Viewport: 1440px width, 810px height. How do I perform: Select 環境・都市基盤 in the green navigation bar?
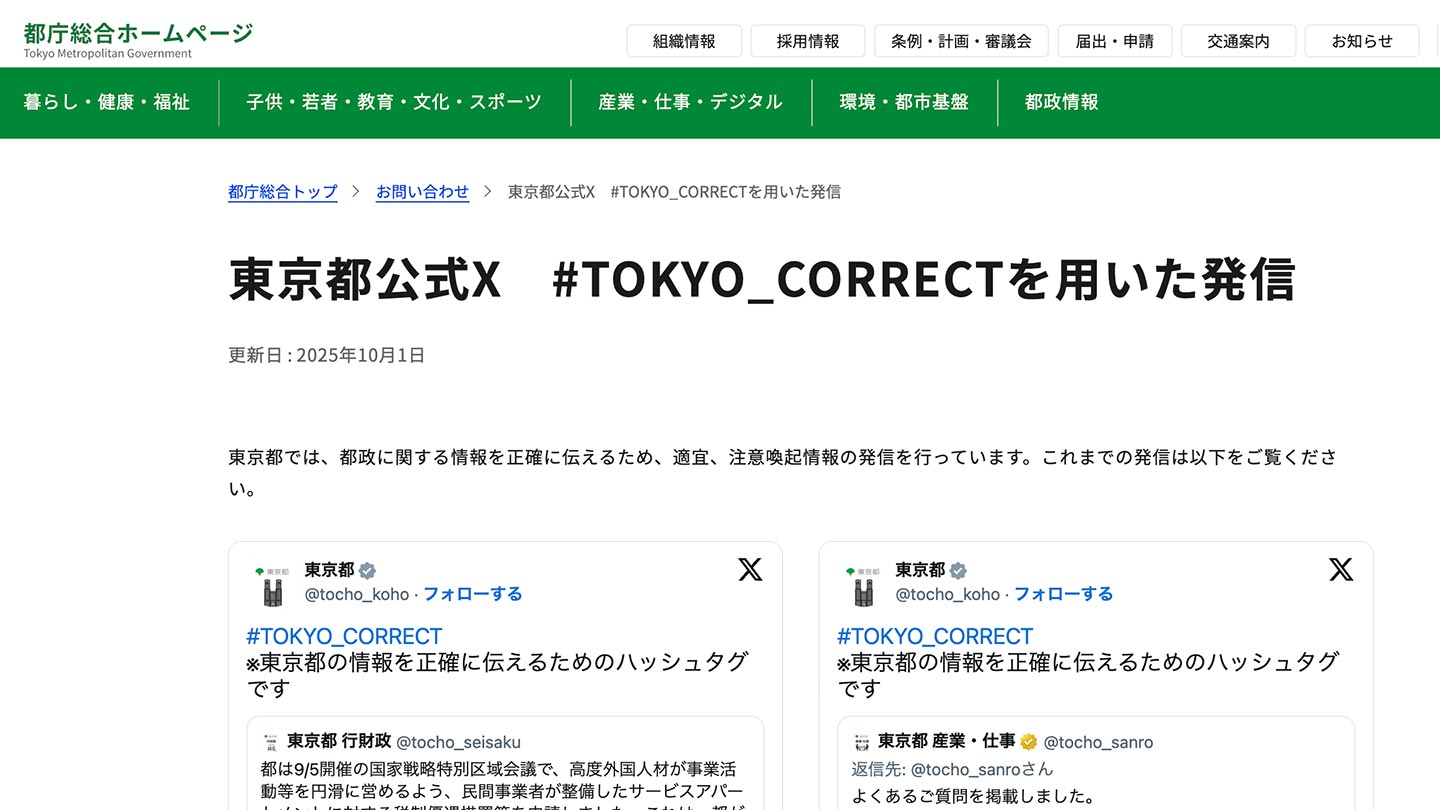(904, 102)
